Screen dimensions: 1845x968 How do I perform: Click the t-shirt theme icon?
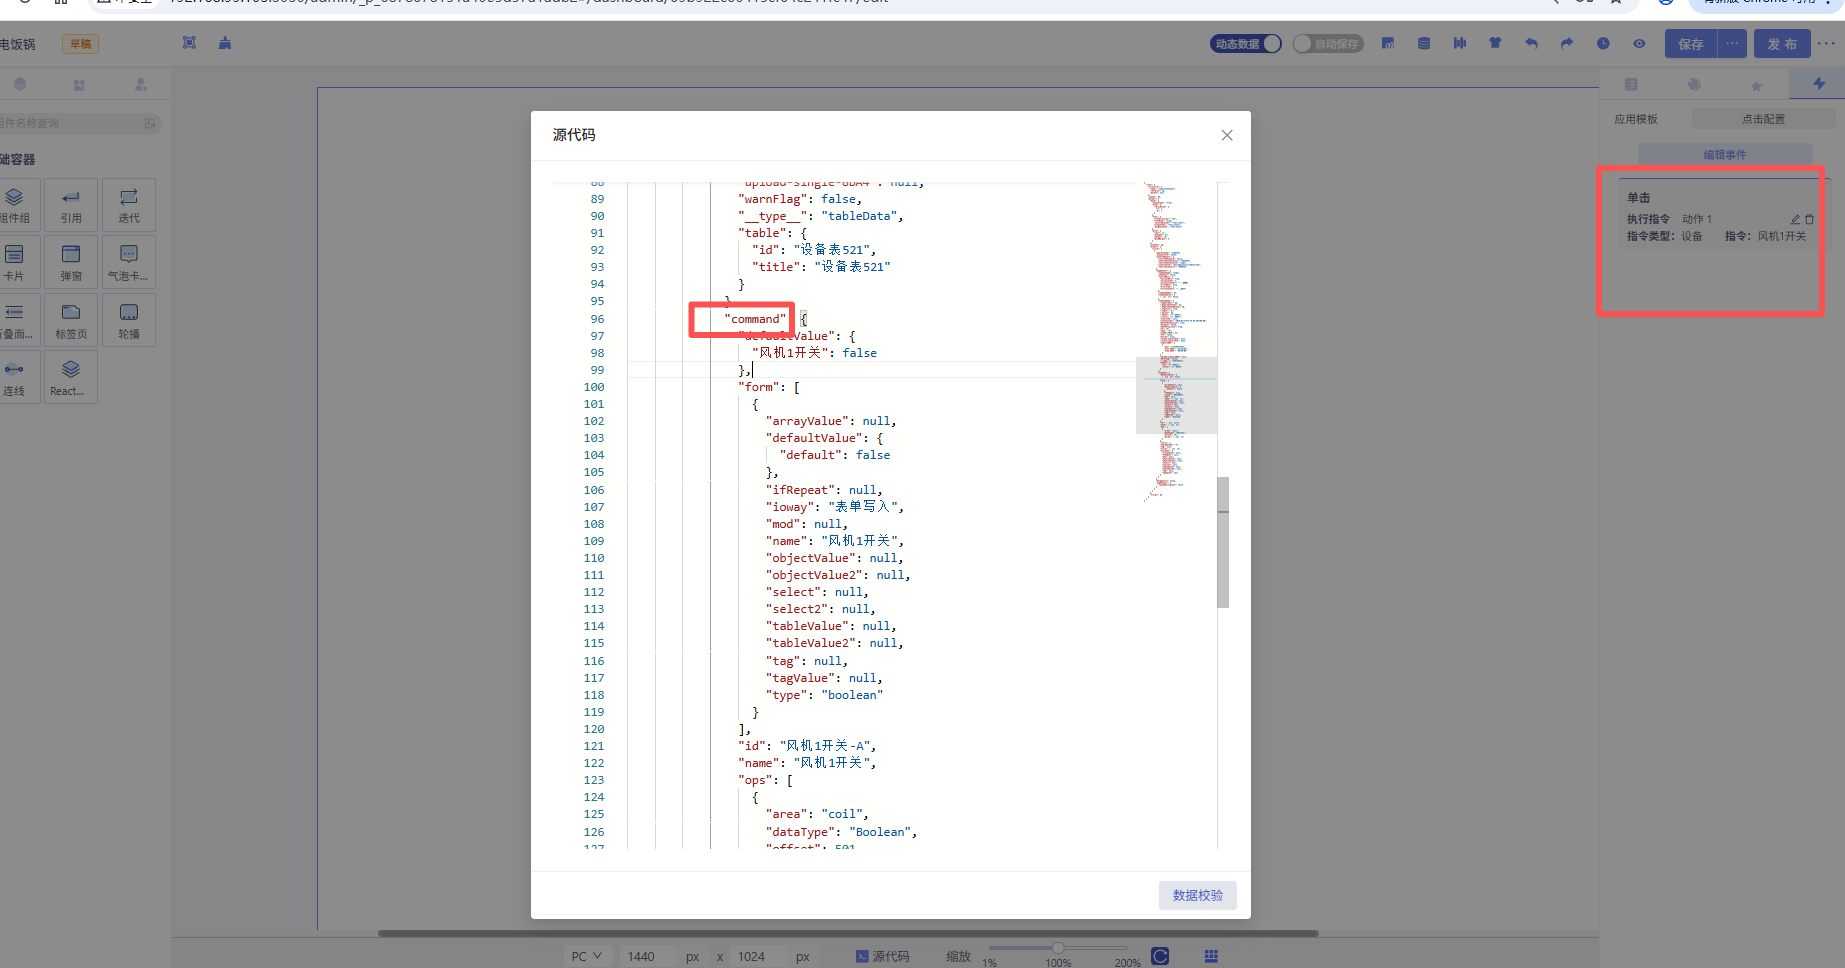[1495, 44]
